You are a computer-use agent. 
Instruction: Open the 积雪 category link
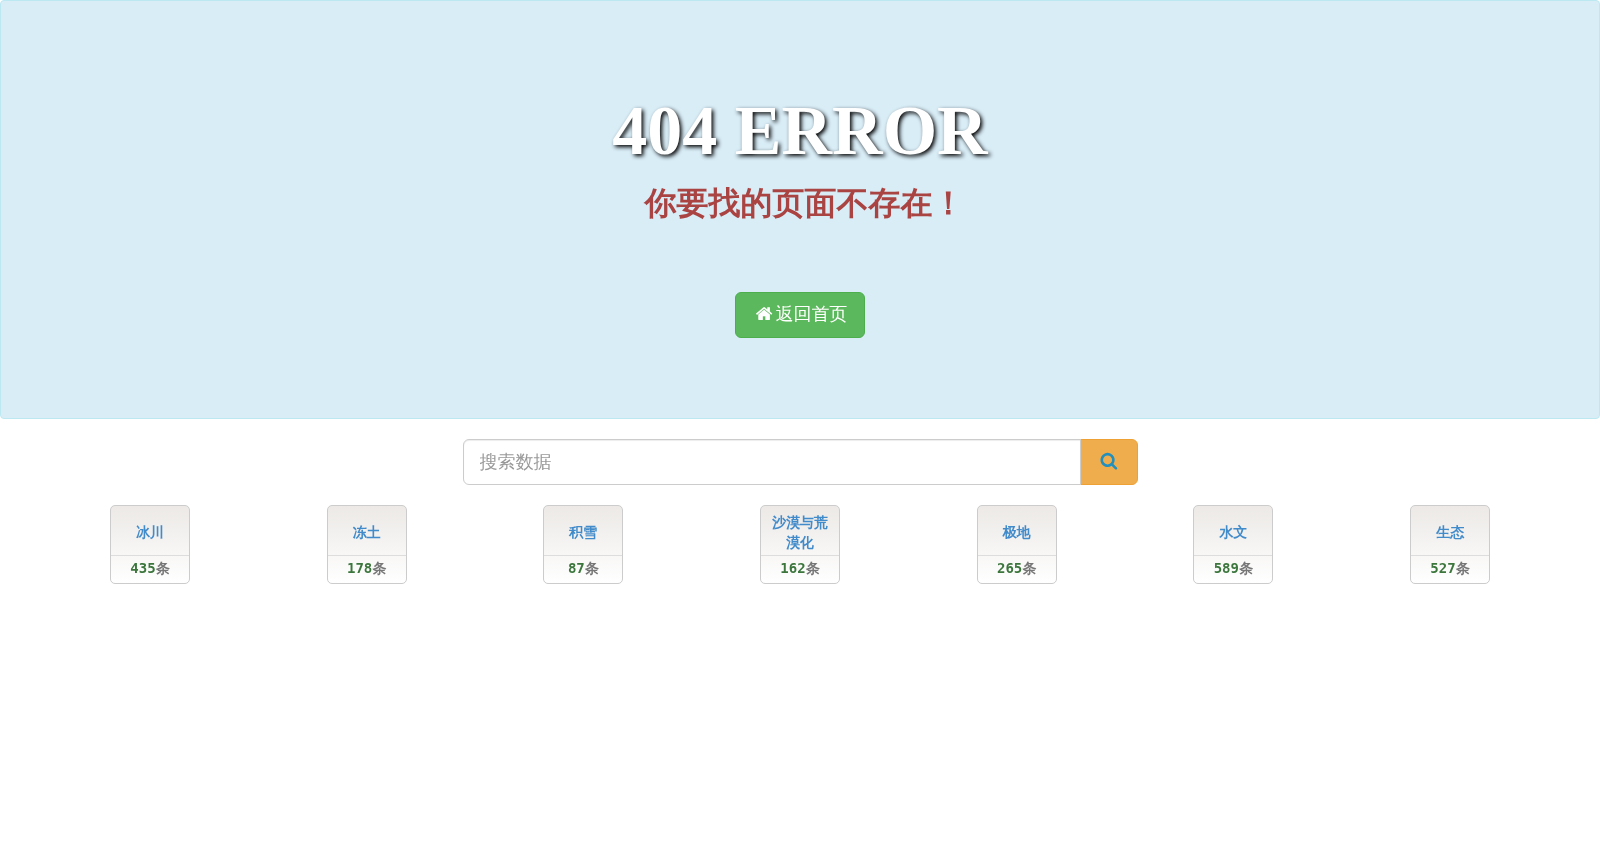[583, 533]
